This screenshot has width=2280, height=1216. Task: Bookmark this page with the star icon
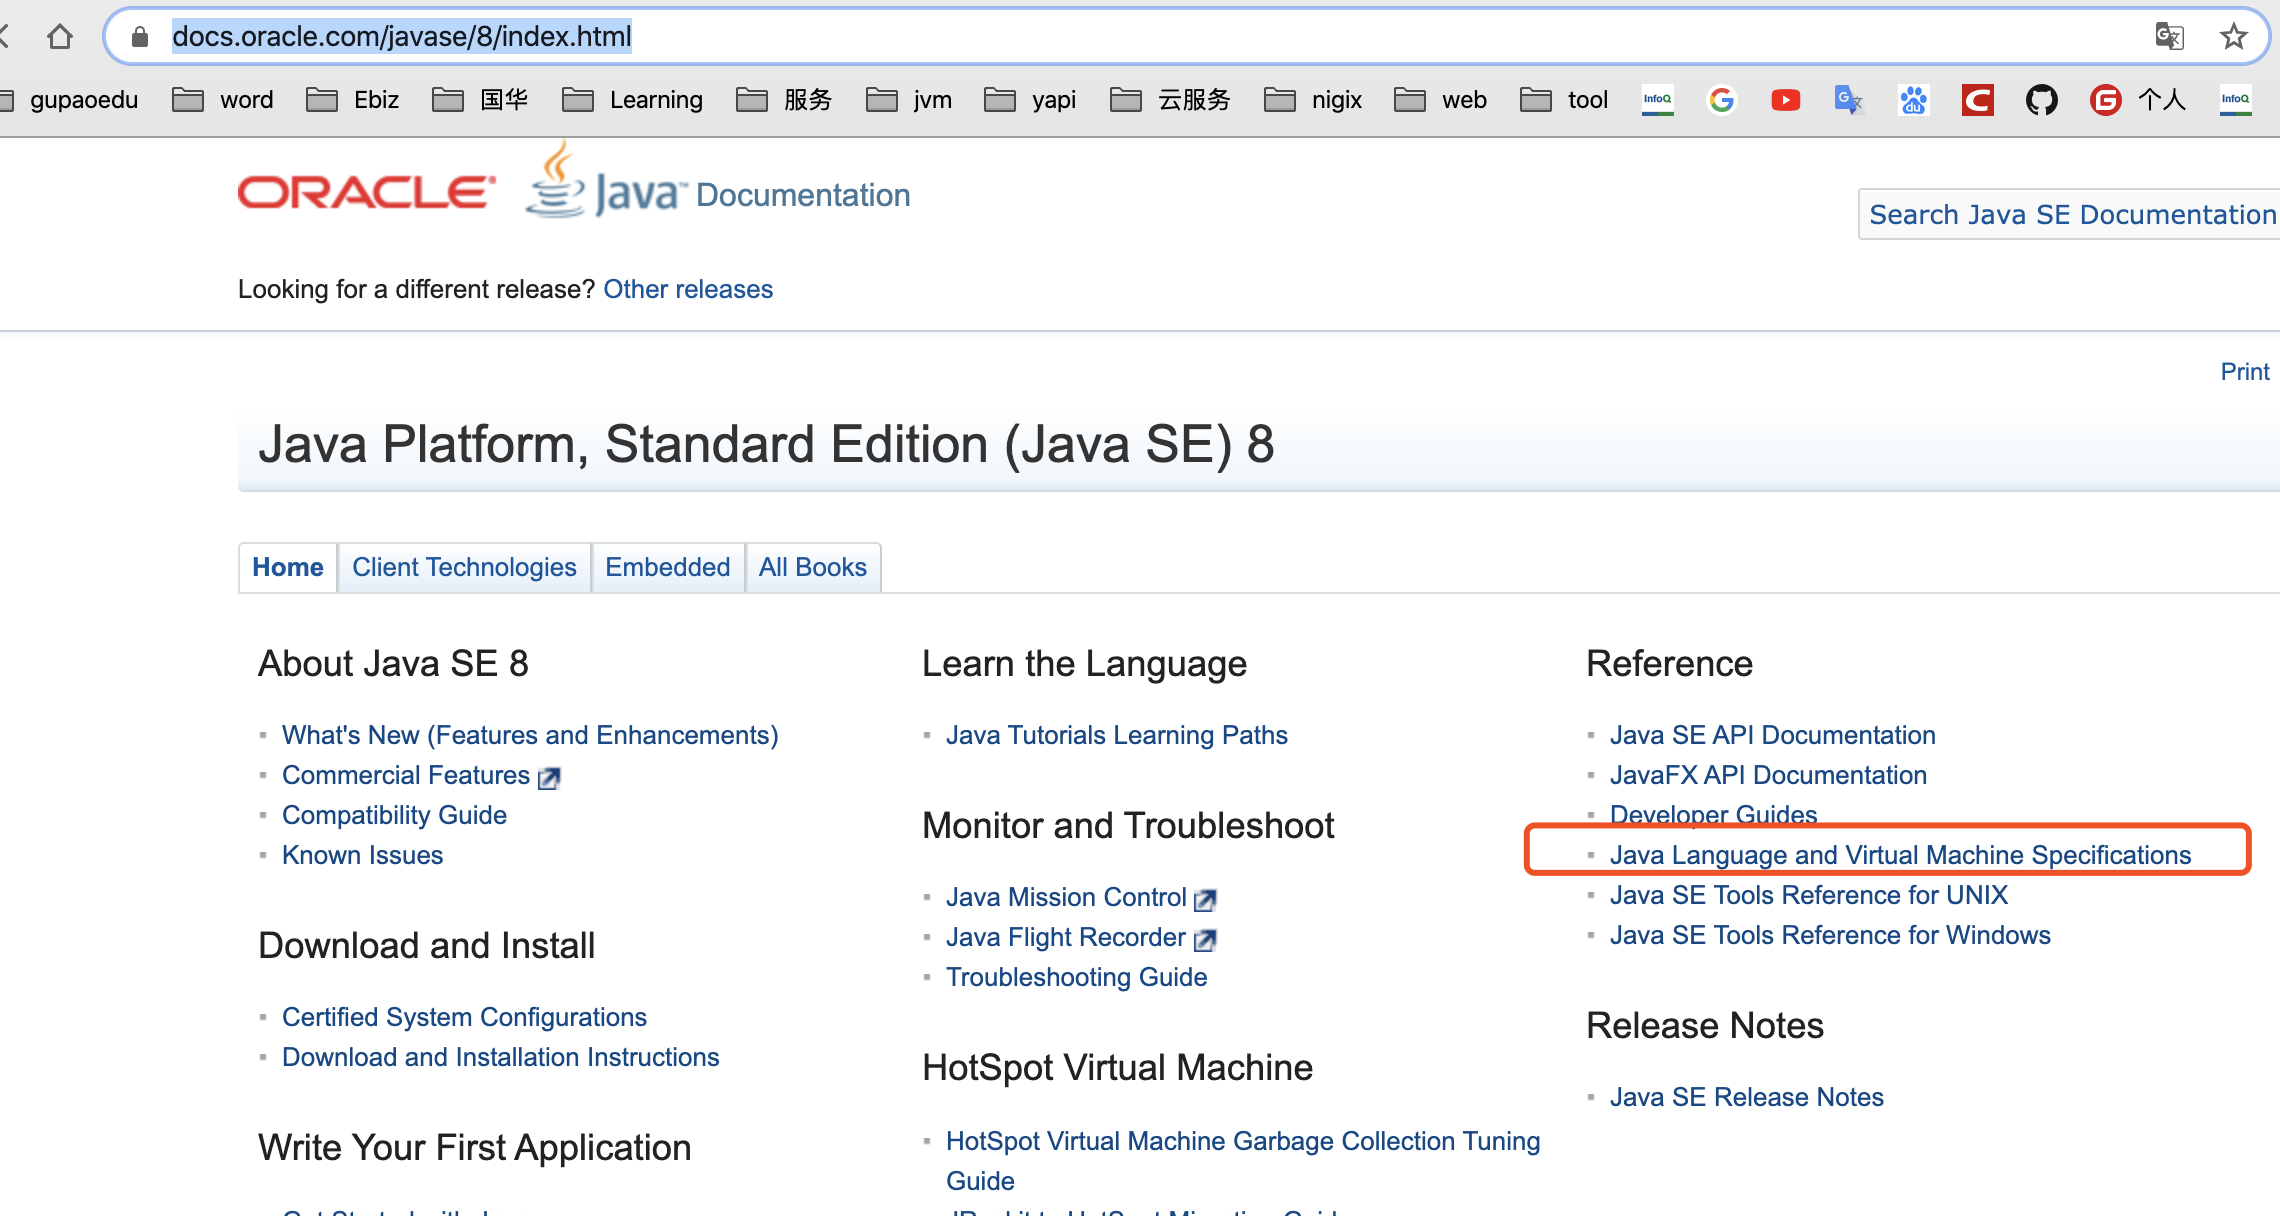click(x=2233, y=37)
